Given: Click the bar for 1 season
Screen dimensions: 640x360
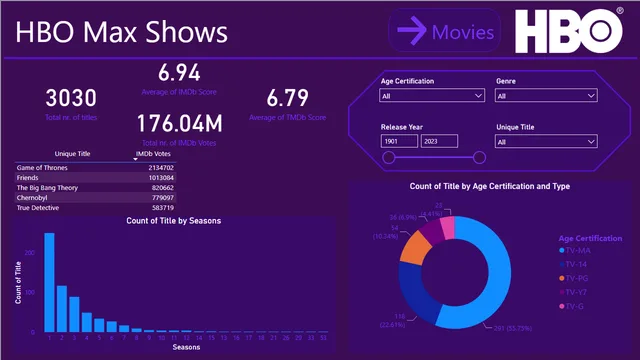Looking at the screenshot, I should pos(49,282).
